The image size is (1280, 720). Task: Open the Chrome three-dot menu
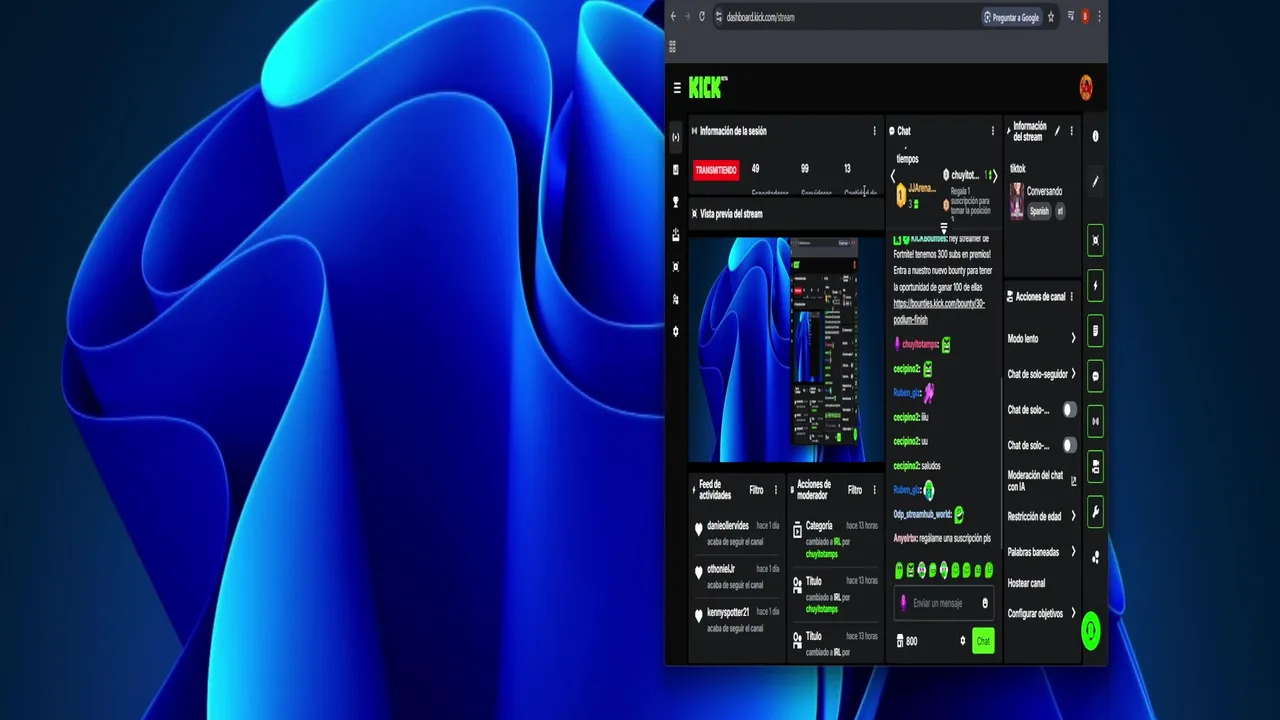[1099, 17]
